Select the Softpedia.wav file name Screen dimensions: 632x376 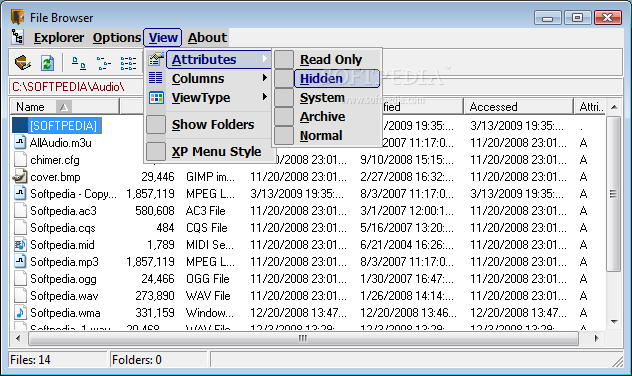tap(64, 296)
